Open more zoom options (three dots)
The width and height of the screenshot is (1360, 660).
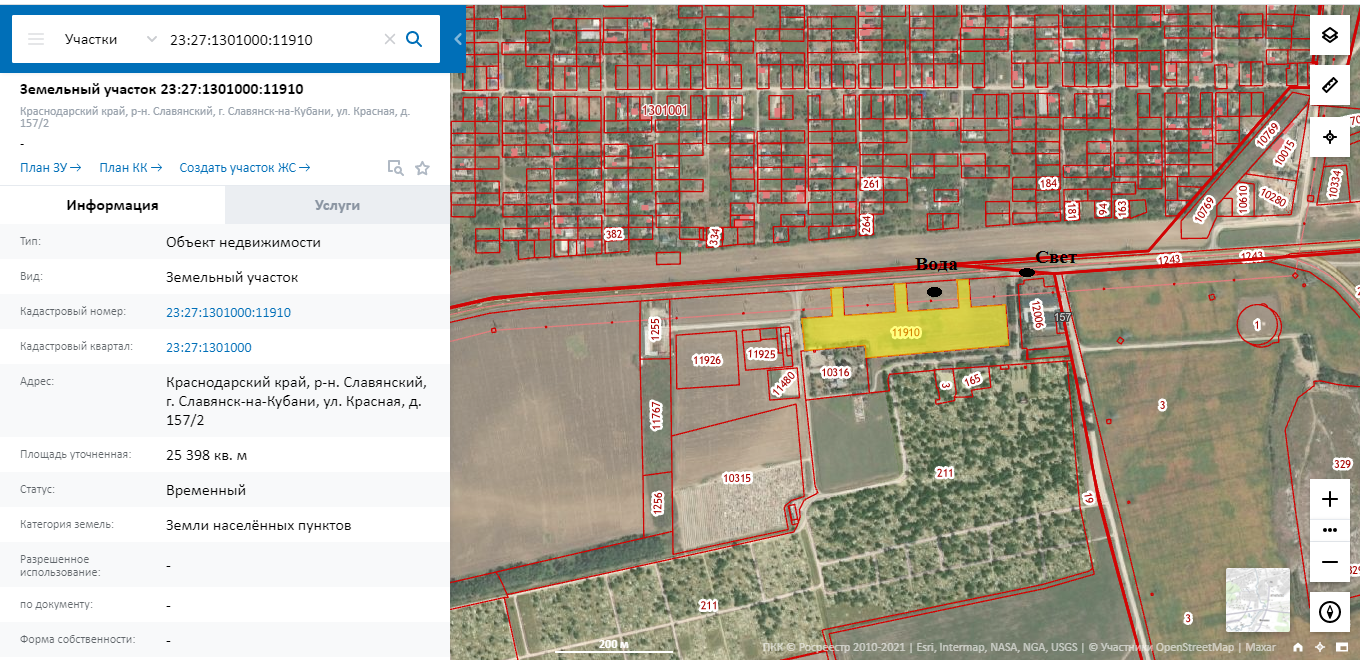click(1329, 530)
